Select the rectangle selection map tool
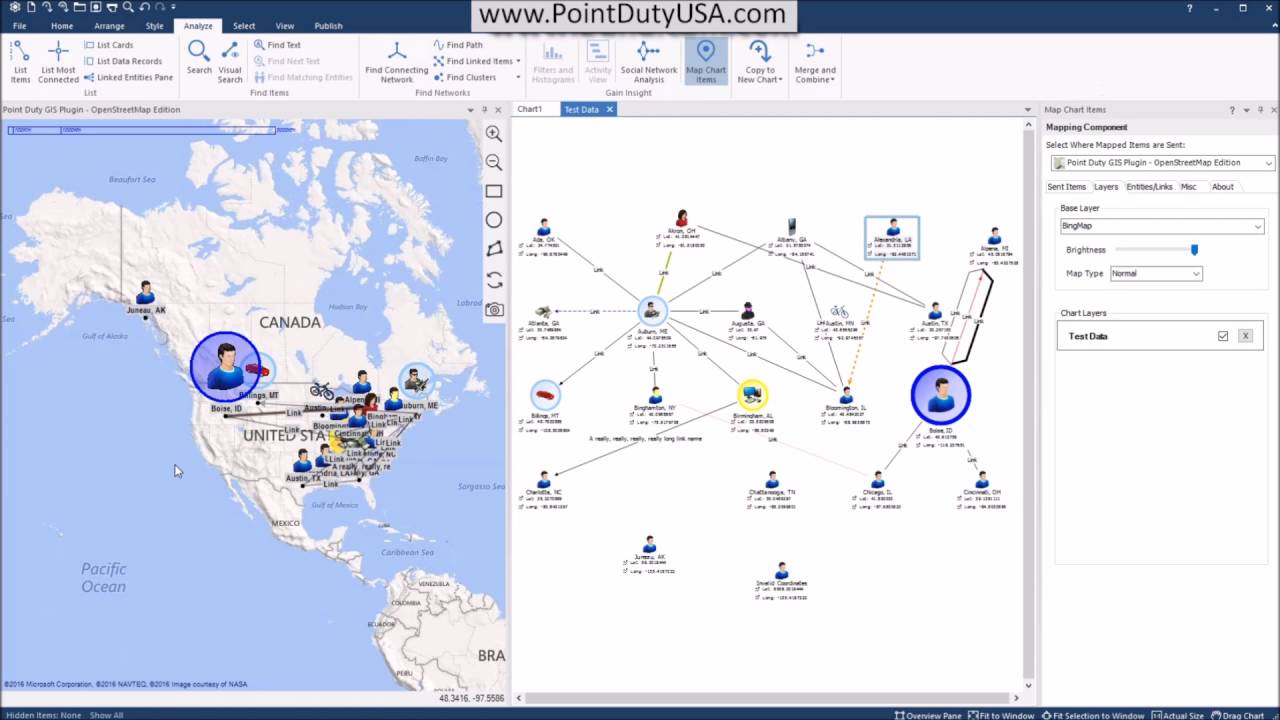The image size is (1280, 720). pos(494,191)
